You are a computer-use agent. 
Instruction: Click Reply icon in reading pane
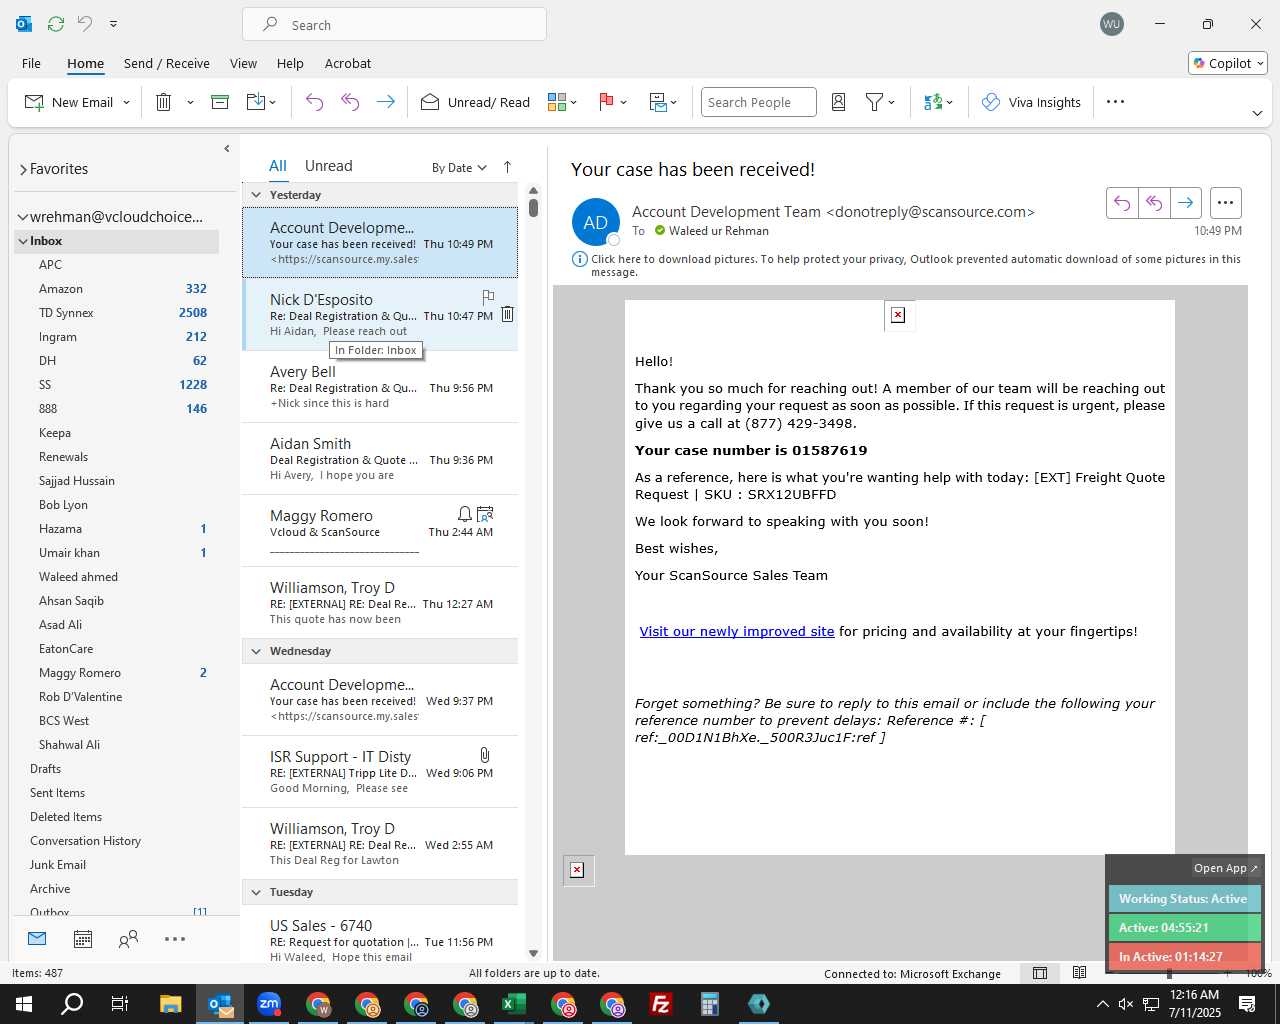(x=1122, y=203)
